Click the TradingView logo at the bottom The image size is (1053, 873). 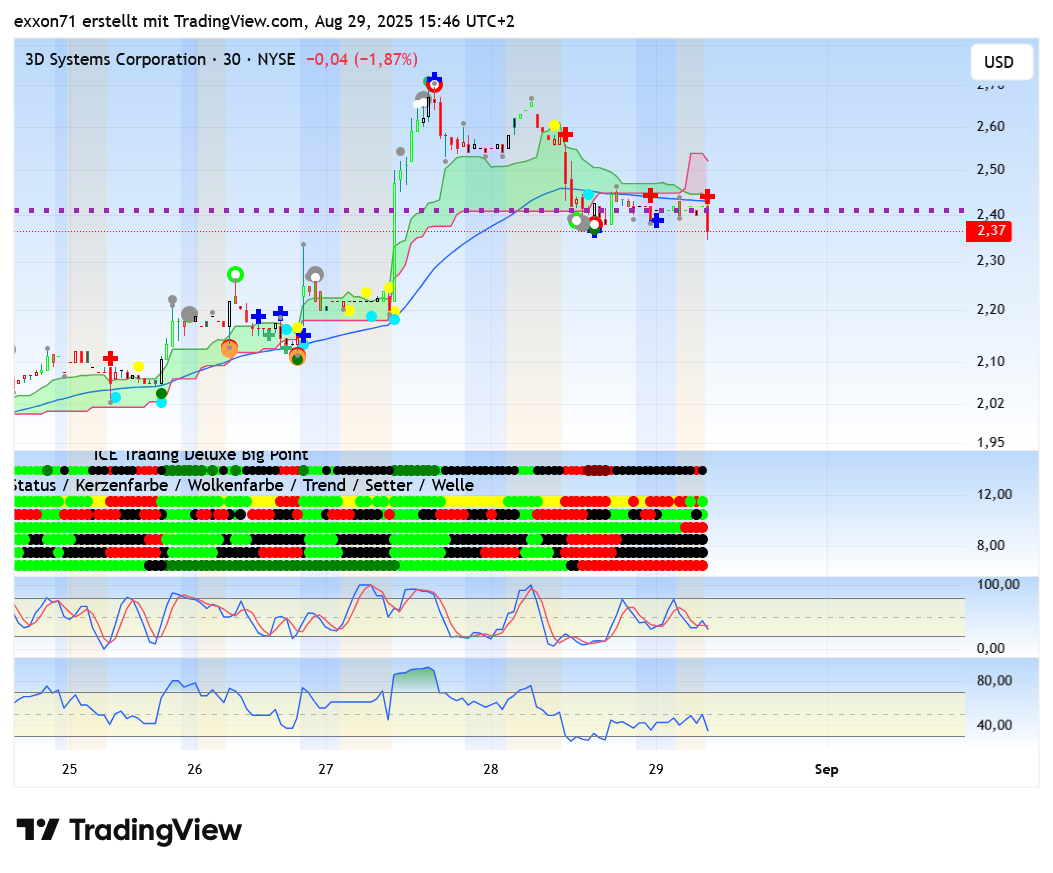point(129,830)
